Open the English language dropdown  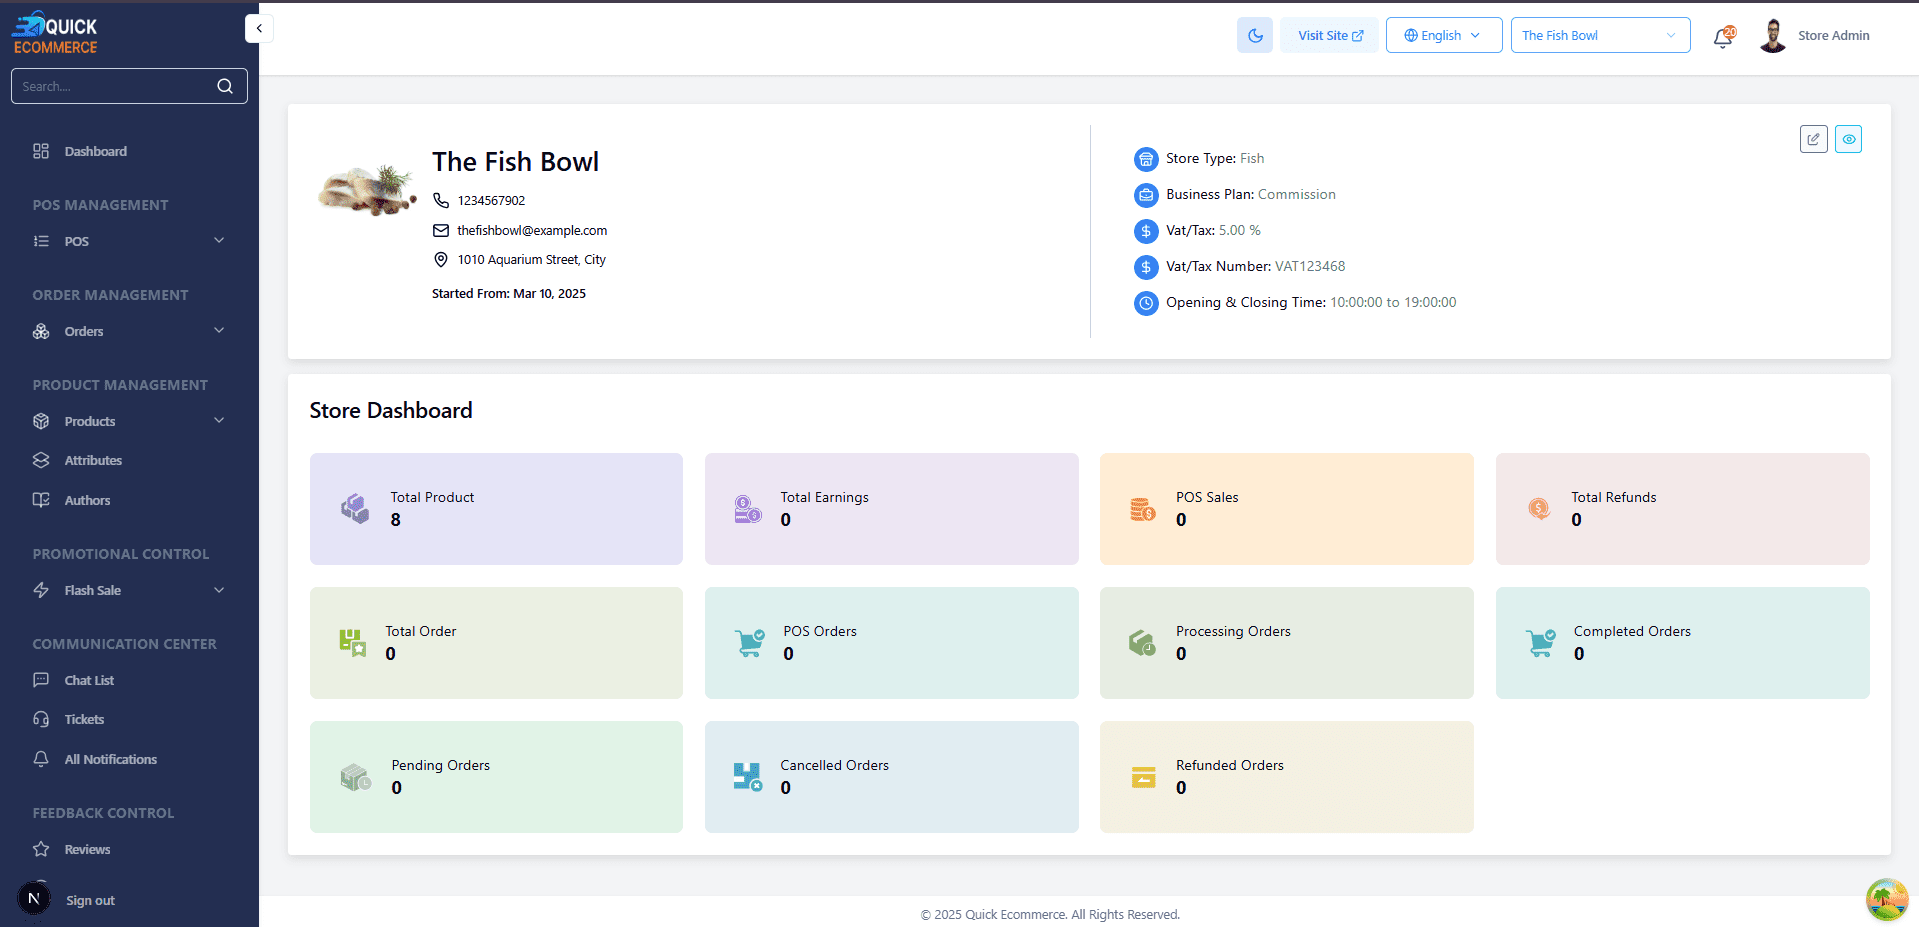pos(1443,35)
